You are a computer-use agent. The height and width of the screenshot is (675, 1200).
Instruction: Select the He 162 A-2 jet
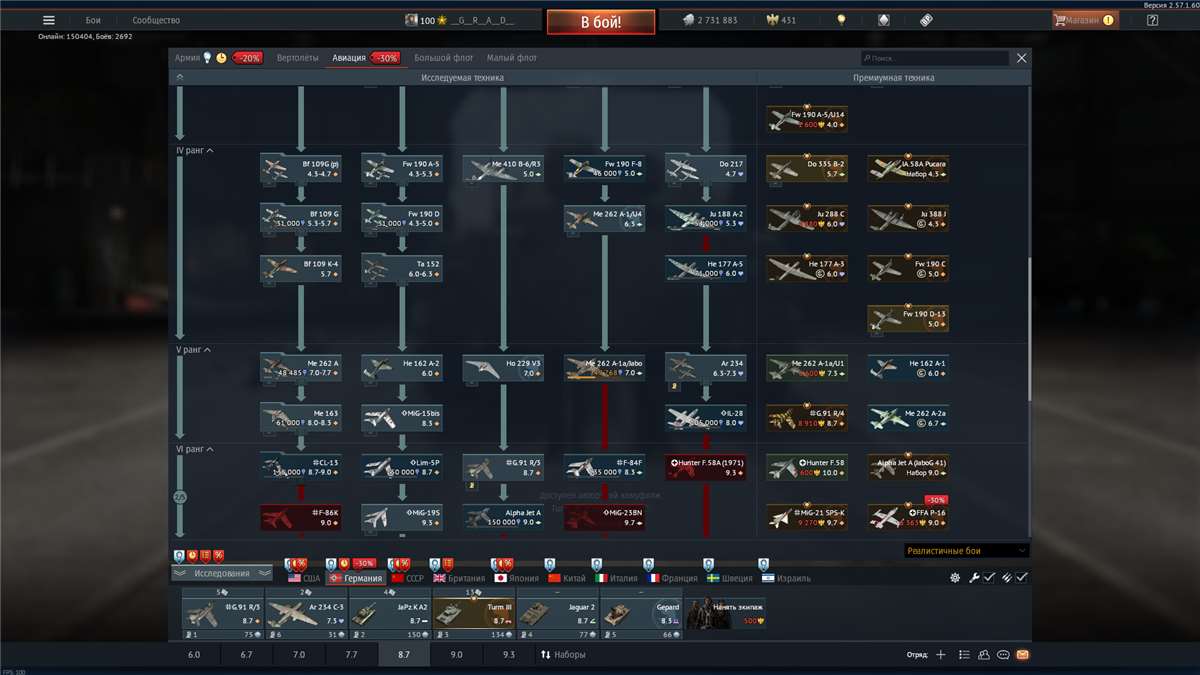pos(402,368)
